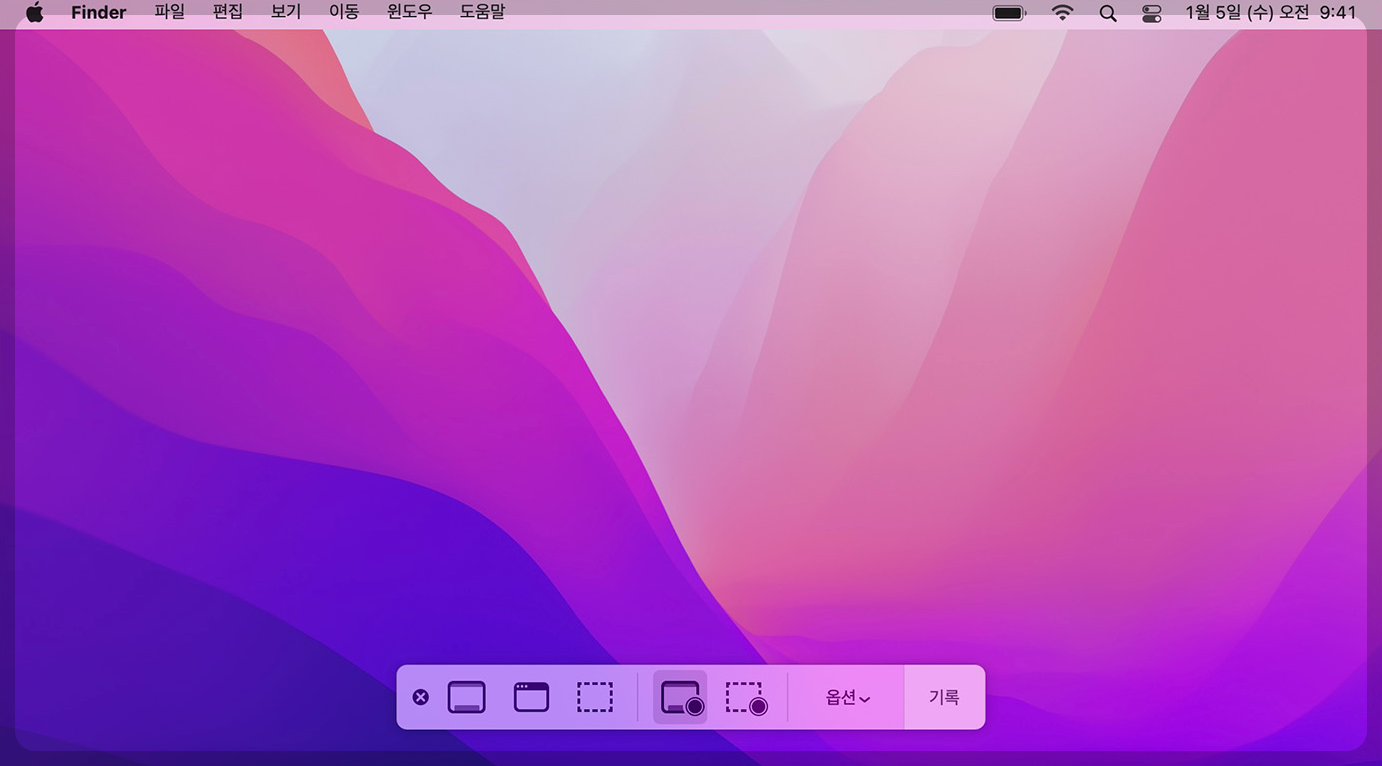This screenshot has width=1382, height=766.
Task: Open the 파일 menu
Action: pyautogui.click(x=169, y=13)
